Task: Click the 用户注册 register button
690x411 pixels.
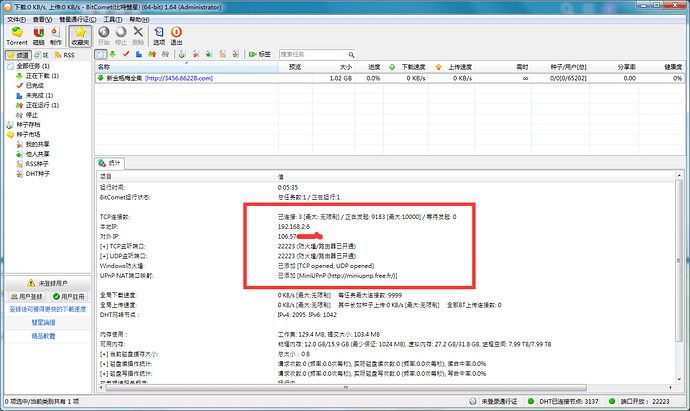Action: click(70, 298)
